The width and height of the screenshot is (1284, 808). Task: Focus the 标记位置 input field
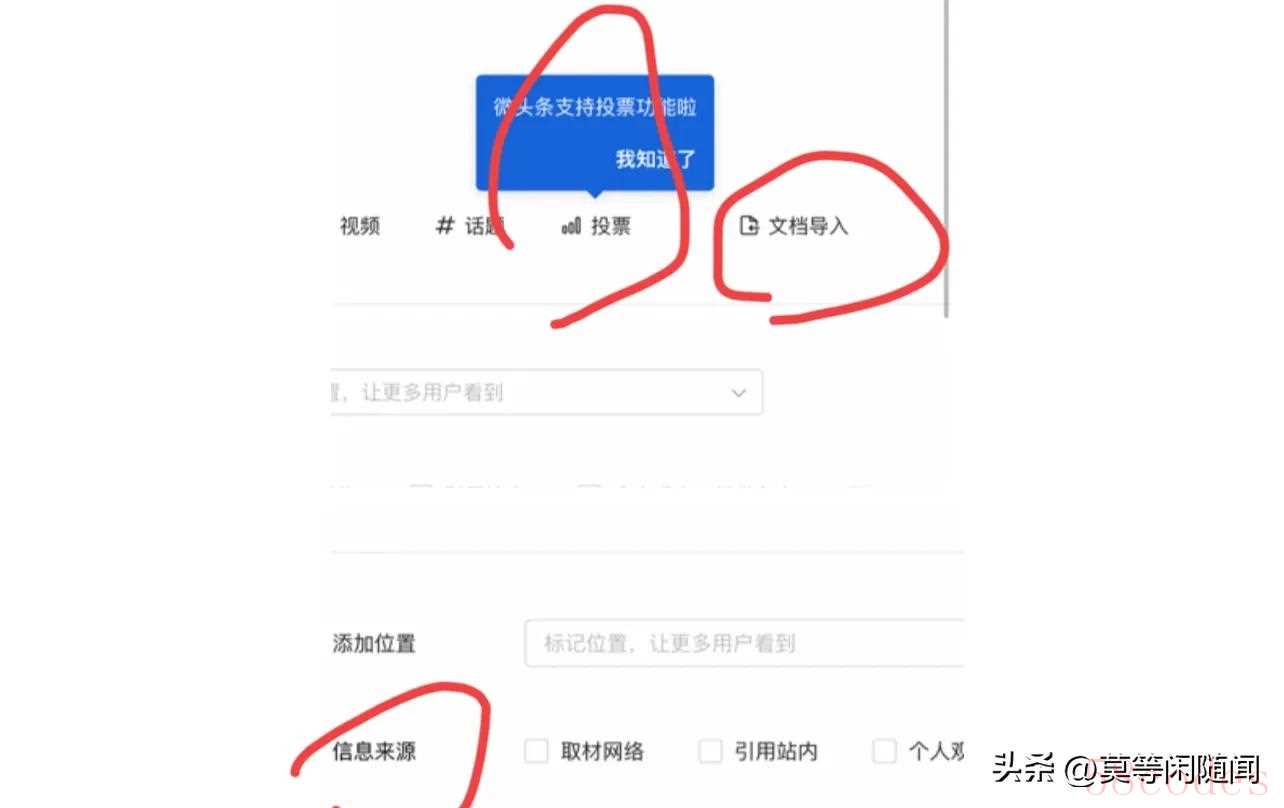(x=744, y=643)
